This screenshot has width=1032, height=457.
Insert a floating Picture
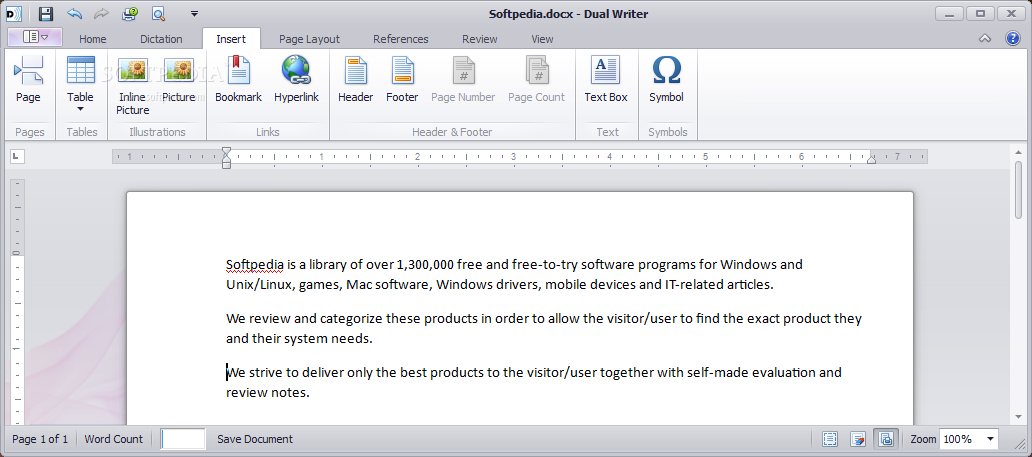point(179,80)
